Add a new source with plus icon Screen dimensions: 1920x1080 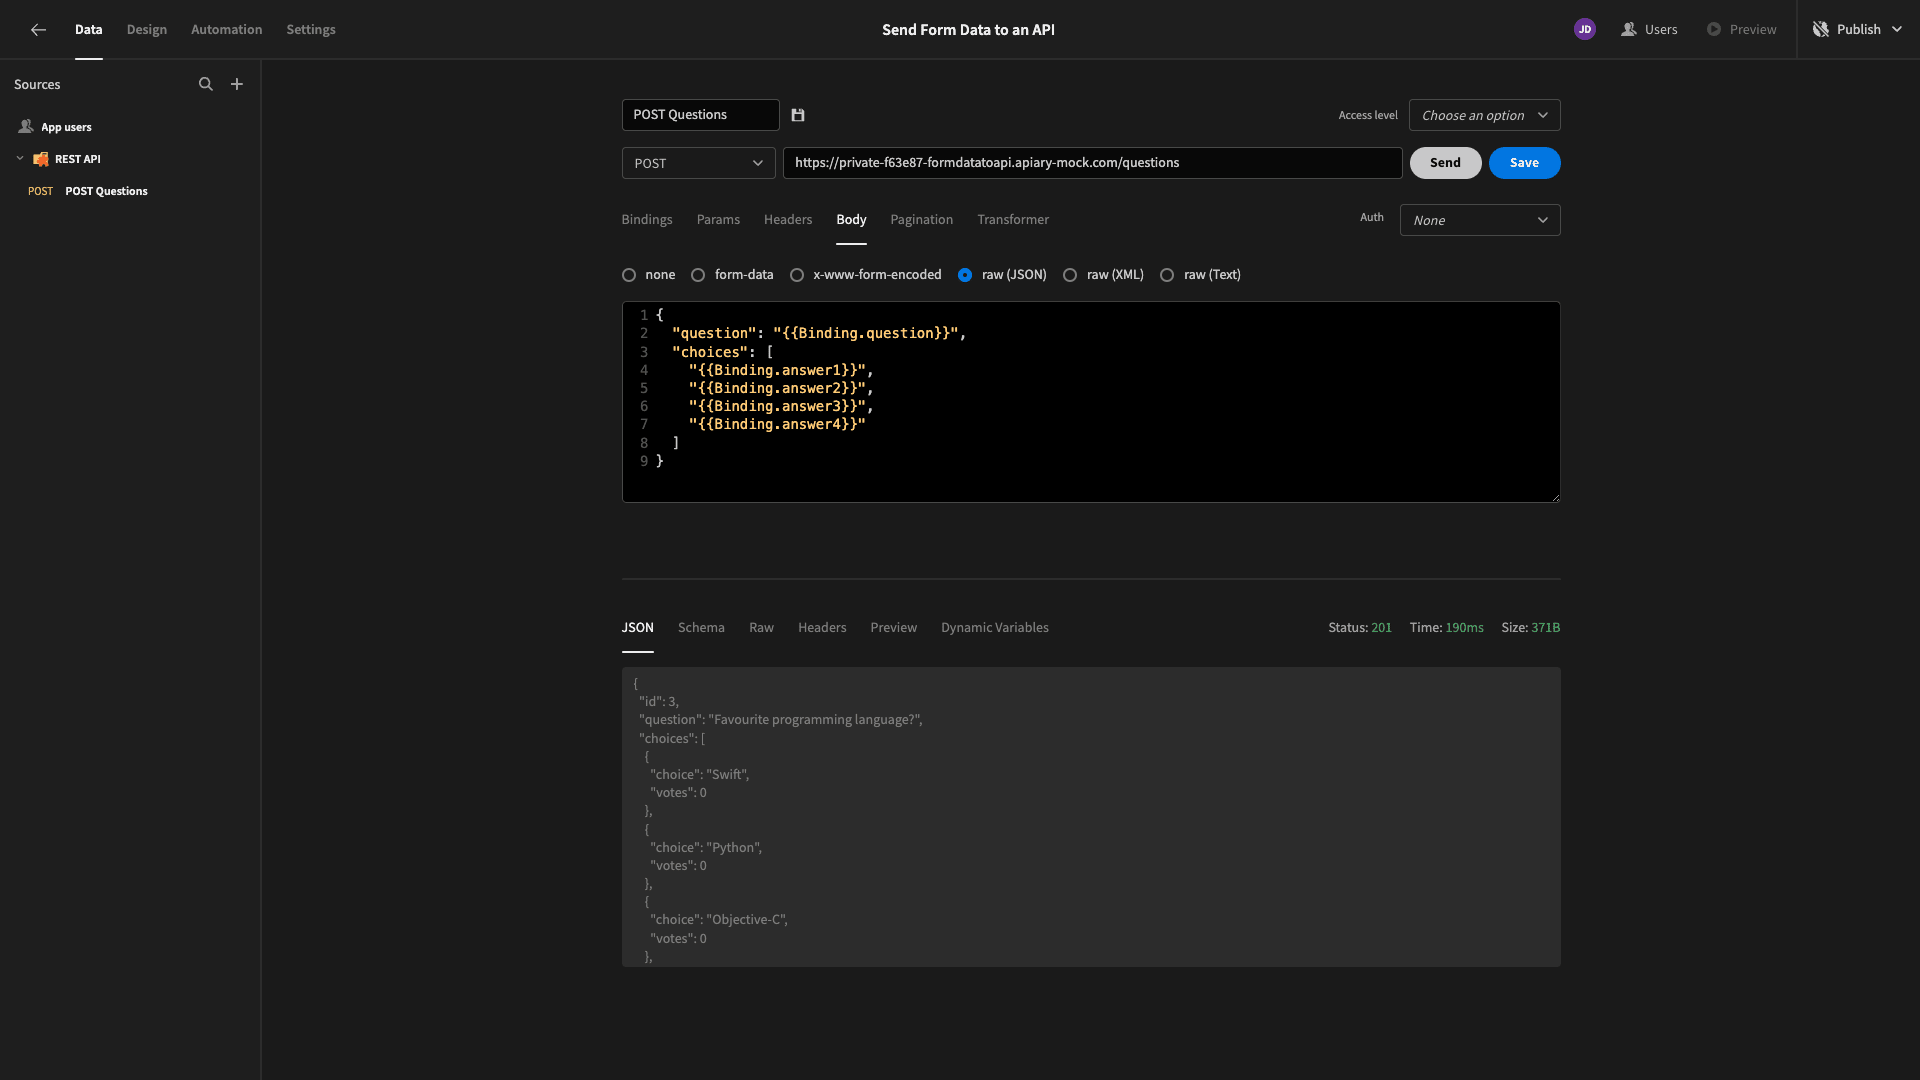point(237,84)
